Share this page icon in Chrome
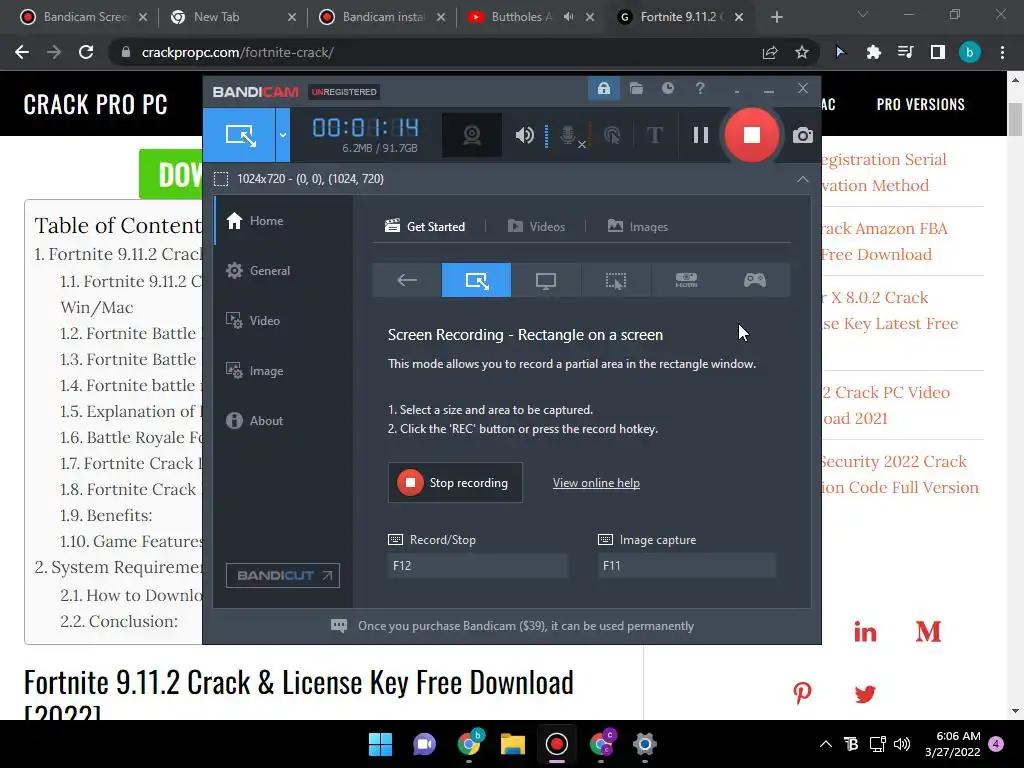The height and width of the screenshot is (768, 1024). pos(770,52)
